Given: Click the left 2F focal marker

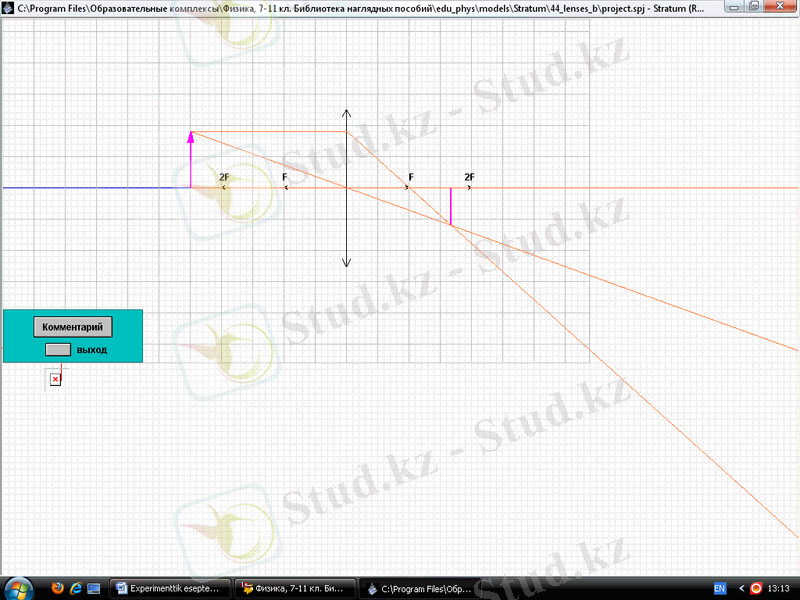Looking at the screenshot, I should click(224, 186).
